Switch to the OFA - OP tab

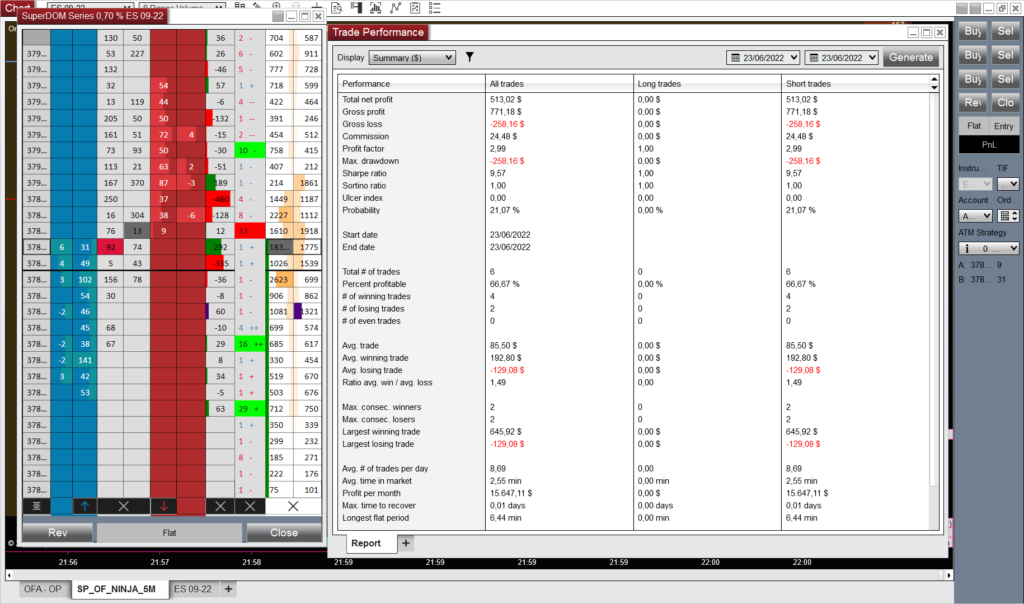coord(42,589)
